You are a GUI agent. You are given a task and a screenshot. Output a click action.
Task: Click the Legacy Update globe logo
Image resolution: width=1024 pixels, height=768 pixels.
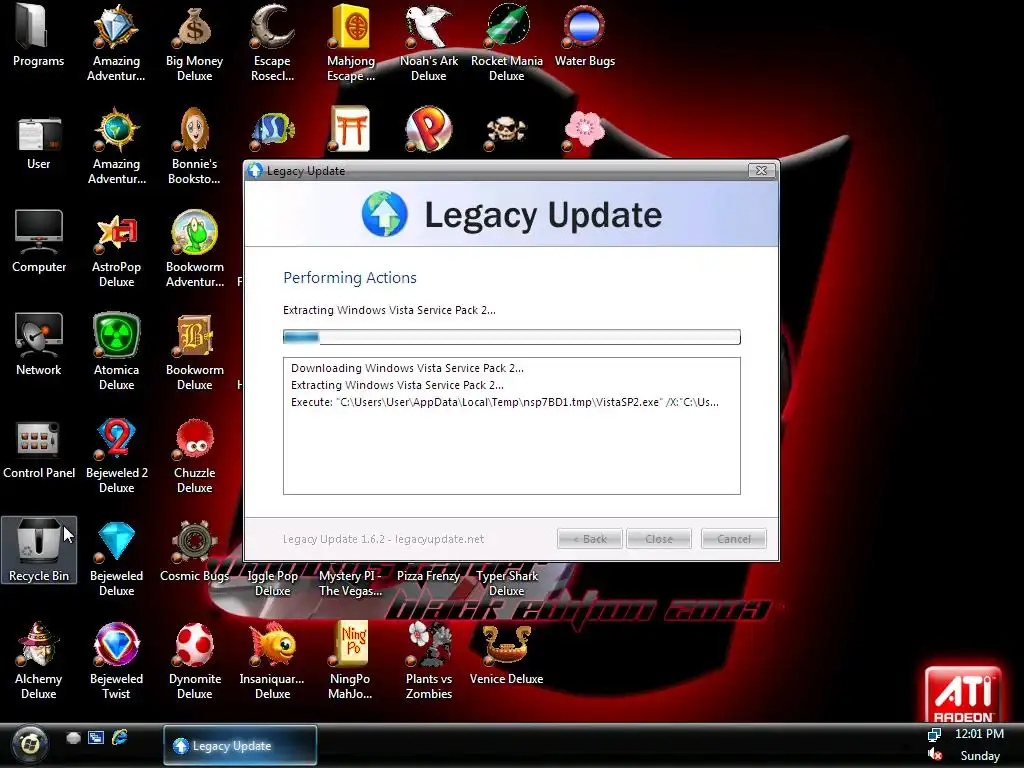385,214
